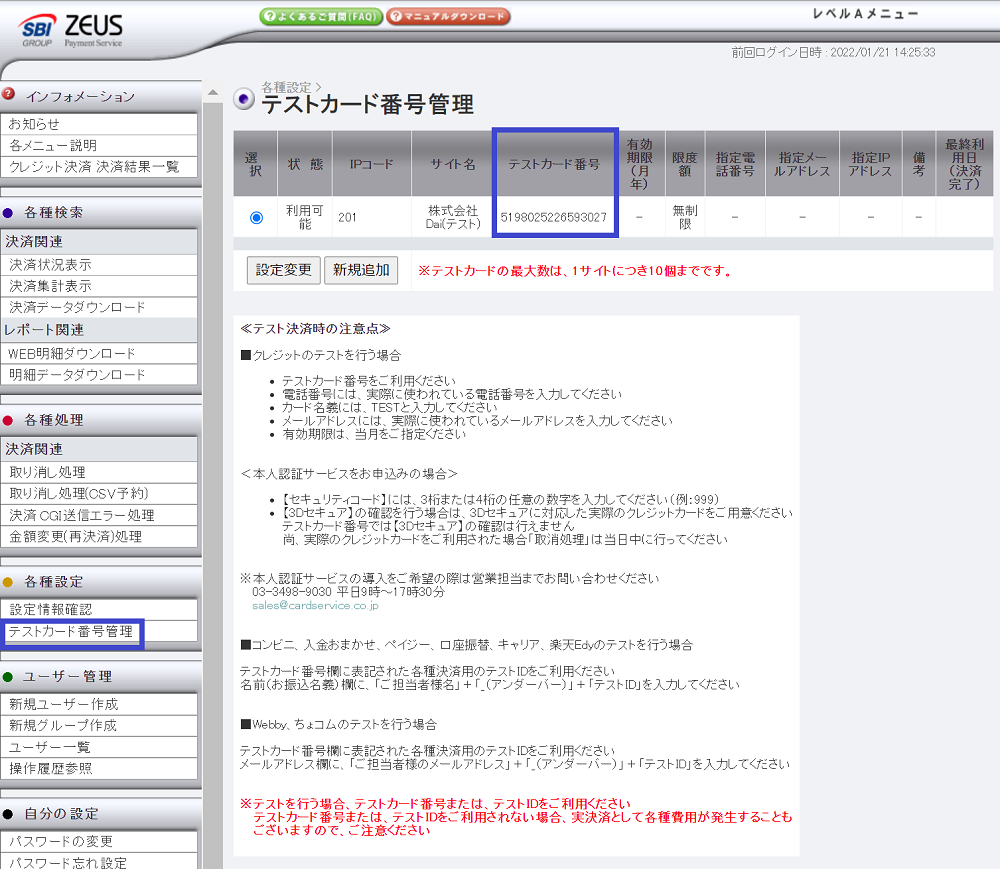Click the テストカード番号 column header
This screenshot has height=869, width=1000.
pos(554,164)
